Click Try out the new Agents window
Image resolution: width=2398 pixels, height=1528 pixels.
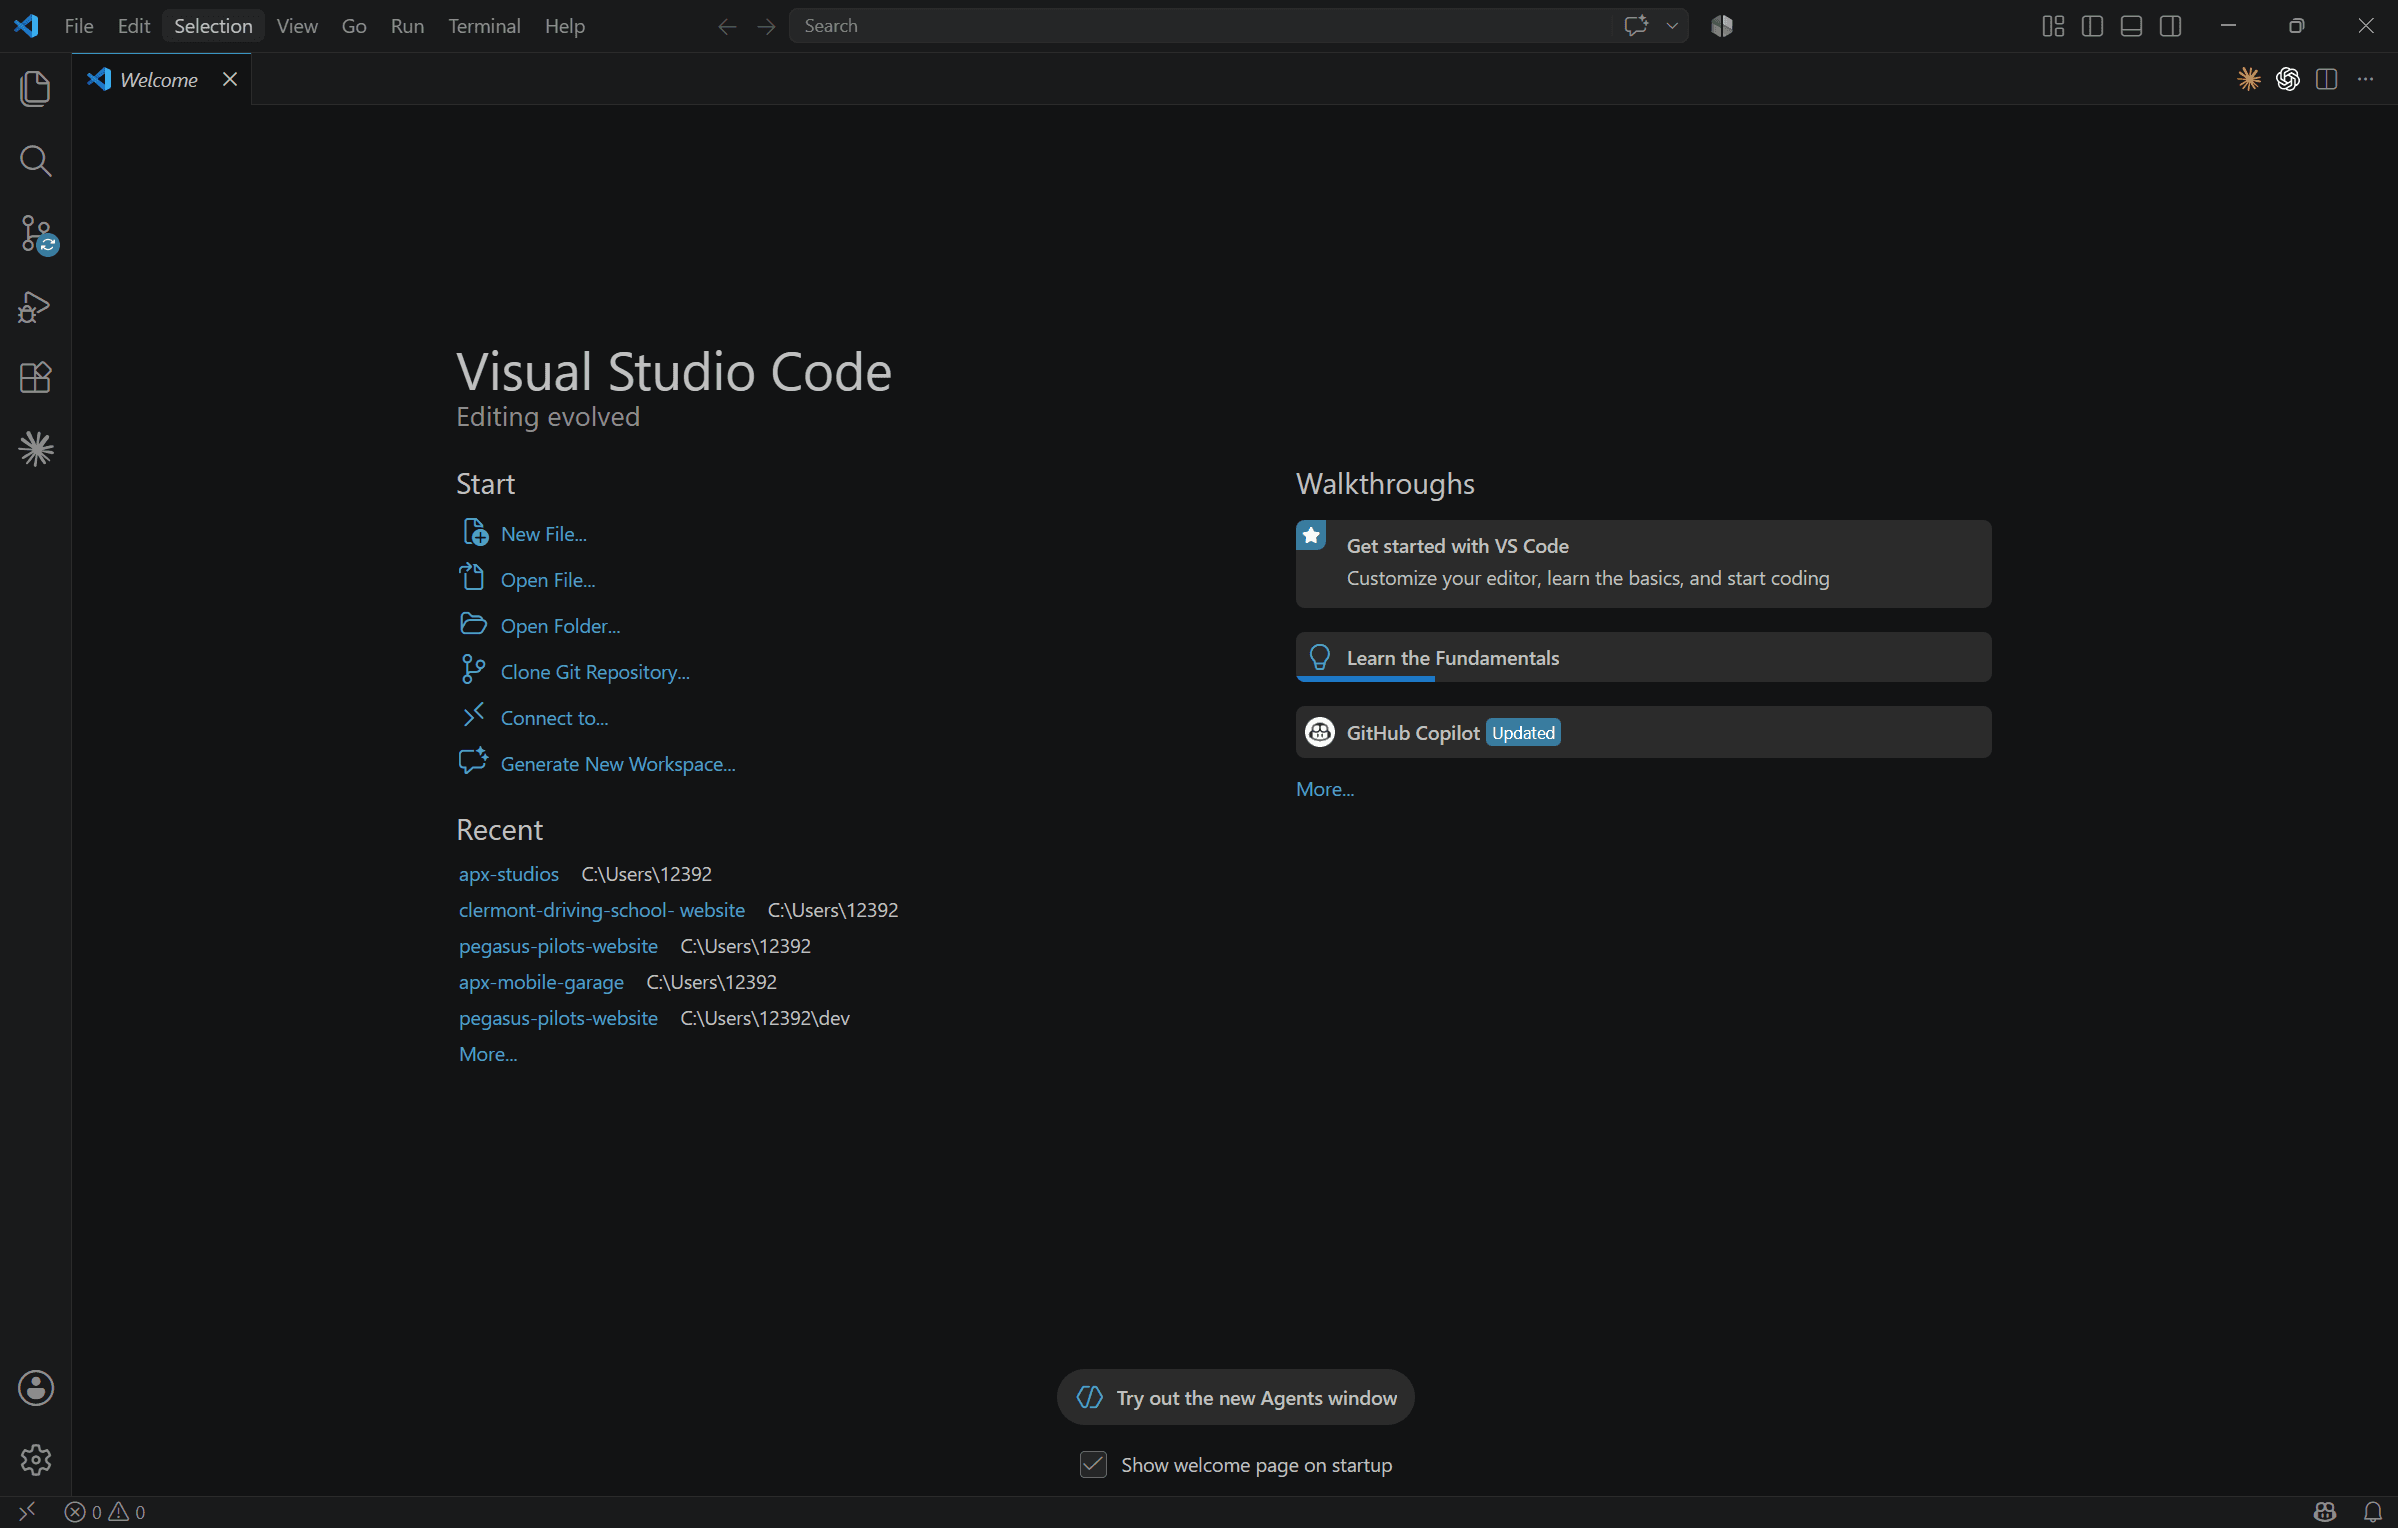point(1235,1397)
